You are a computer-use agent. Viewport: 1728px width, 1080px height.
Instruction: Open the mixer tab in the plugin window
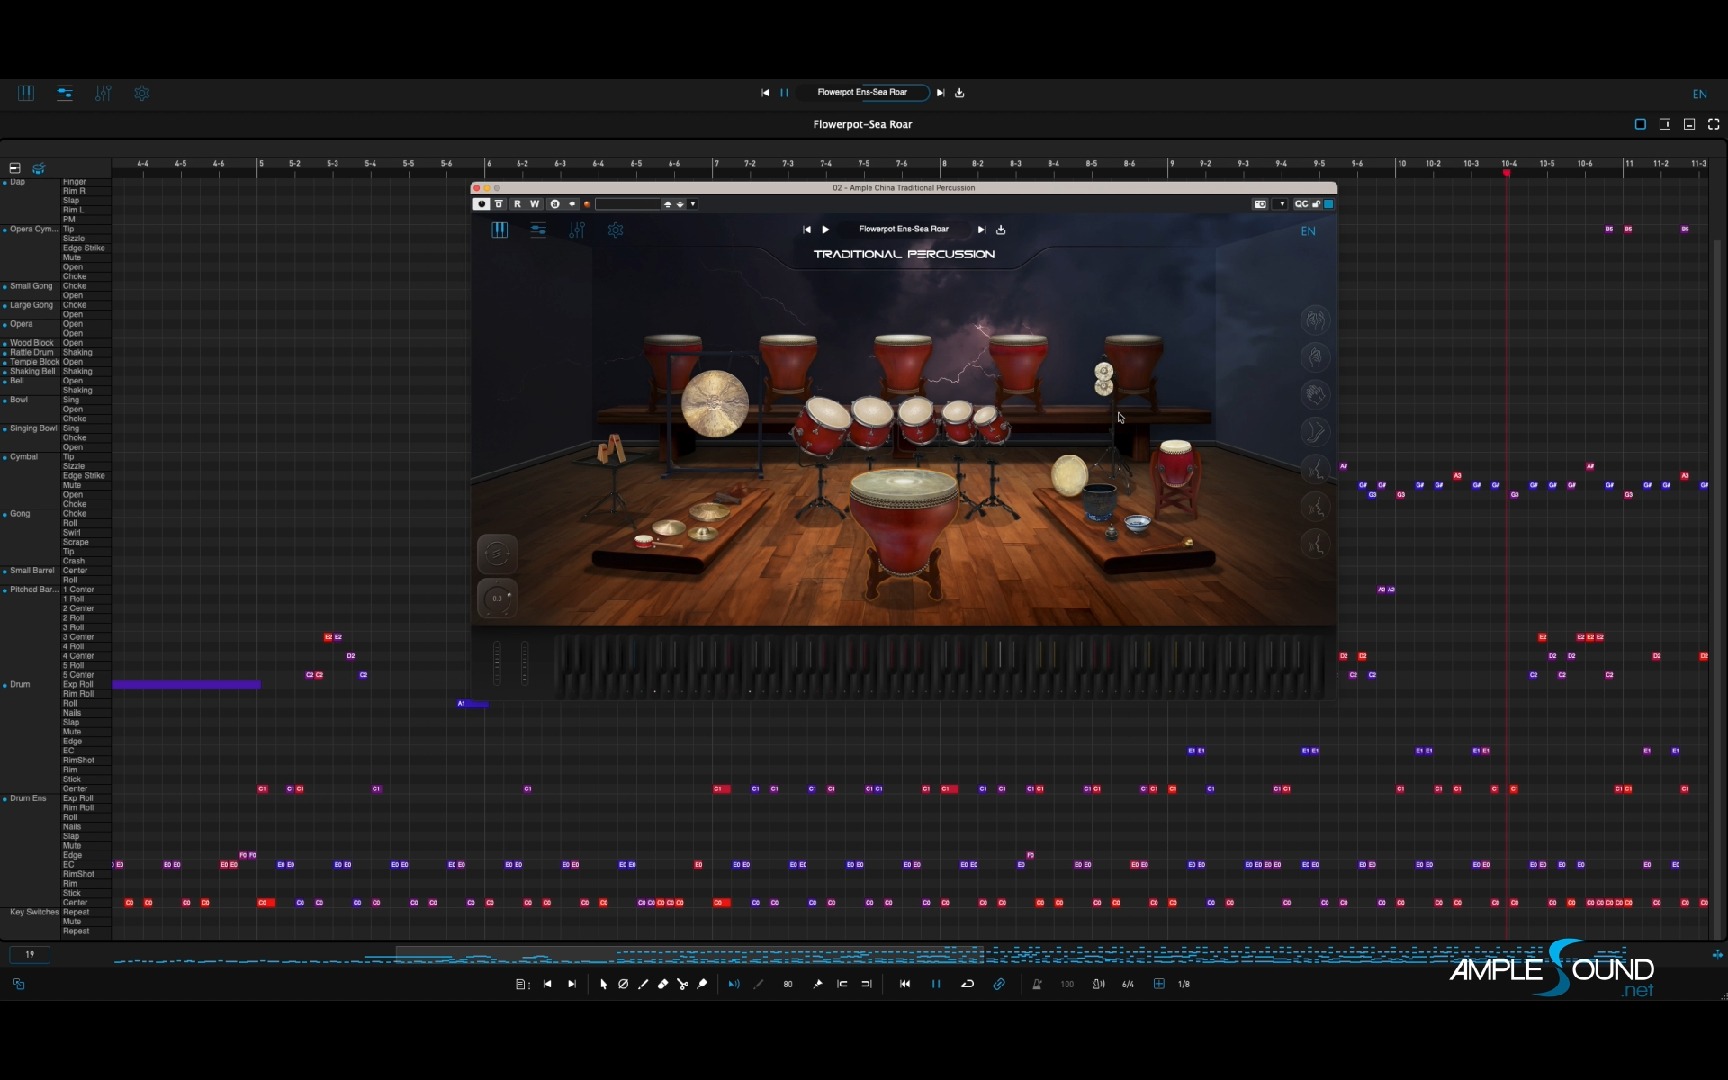point(577,230)
